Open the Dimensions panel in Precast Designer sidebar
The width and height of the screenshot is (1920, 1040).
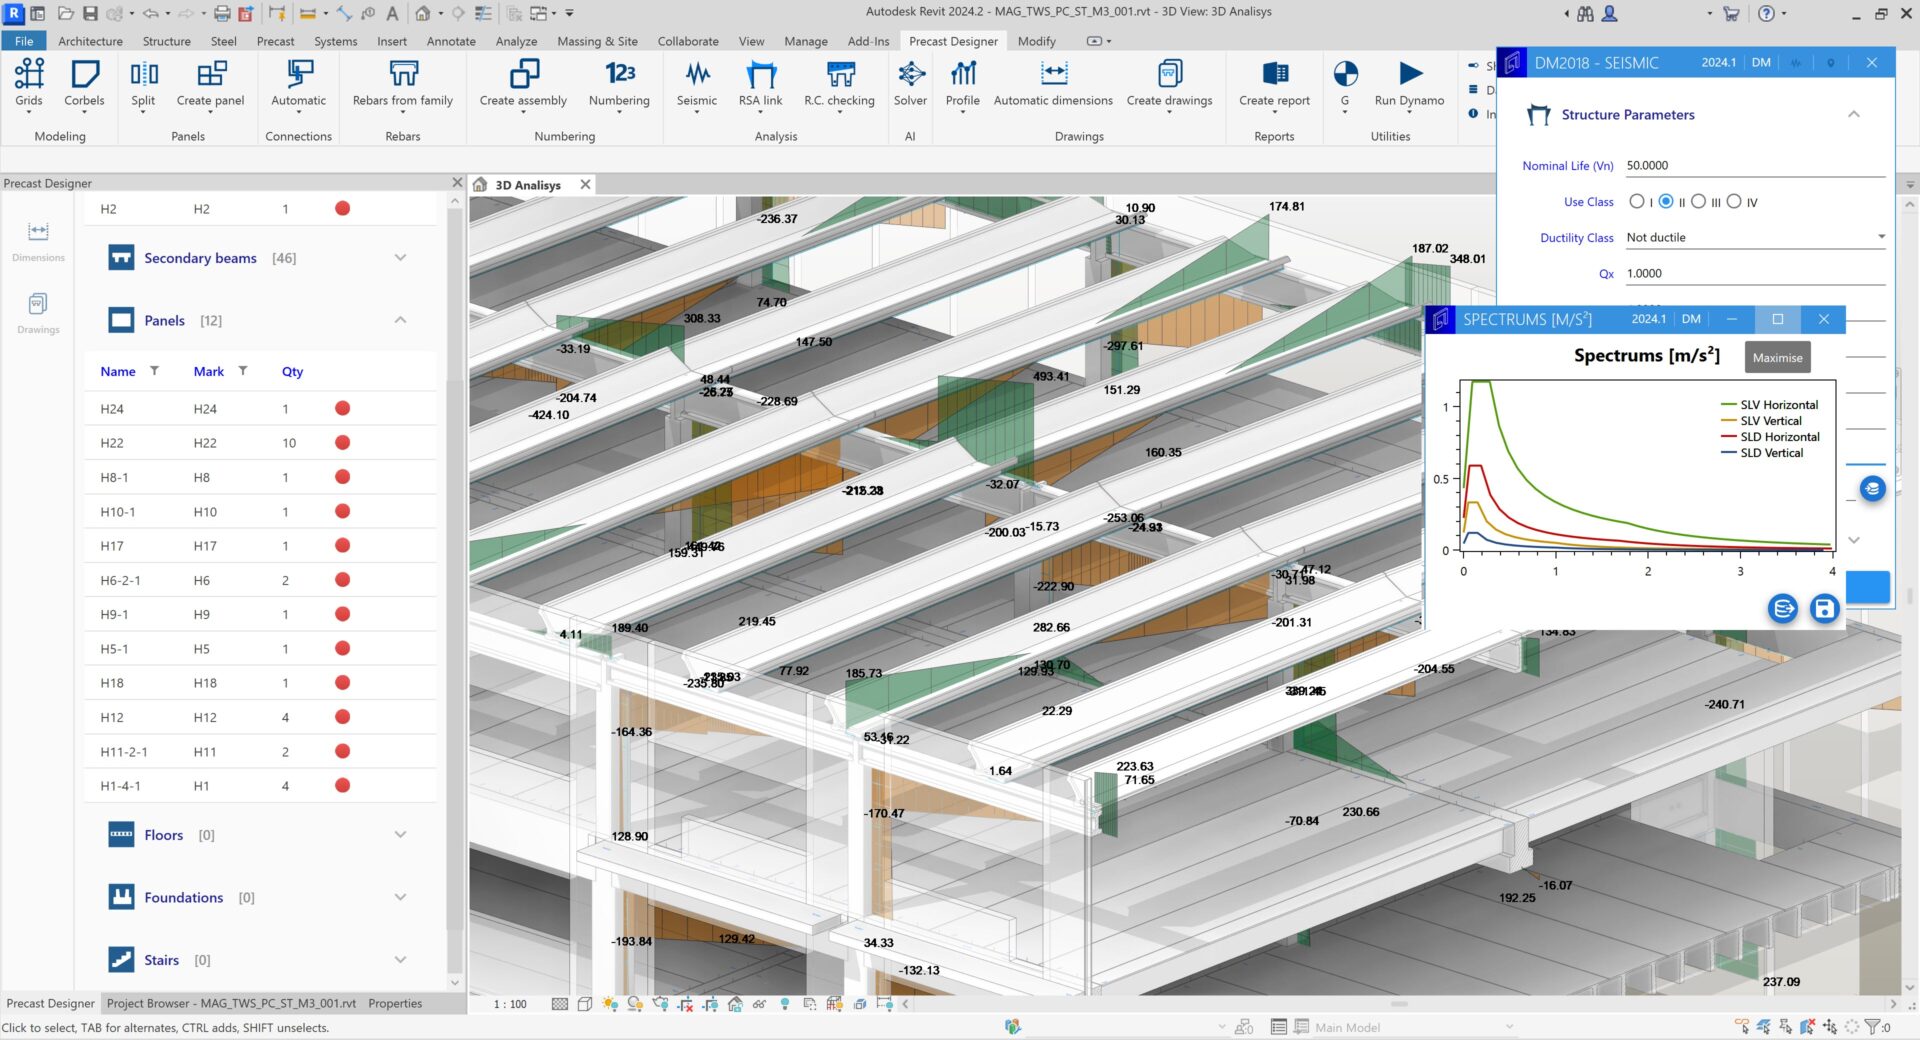pos(37,240)
